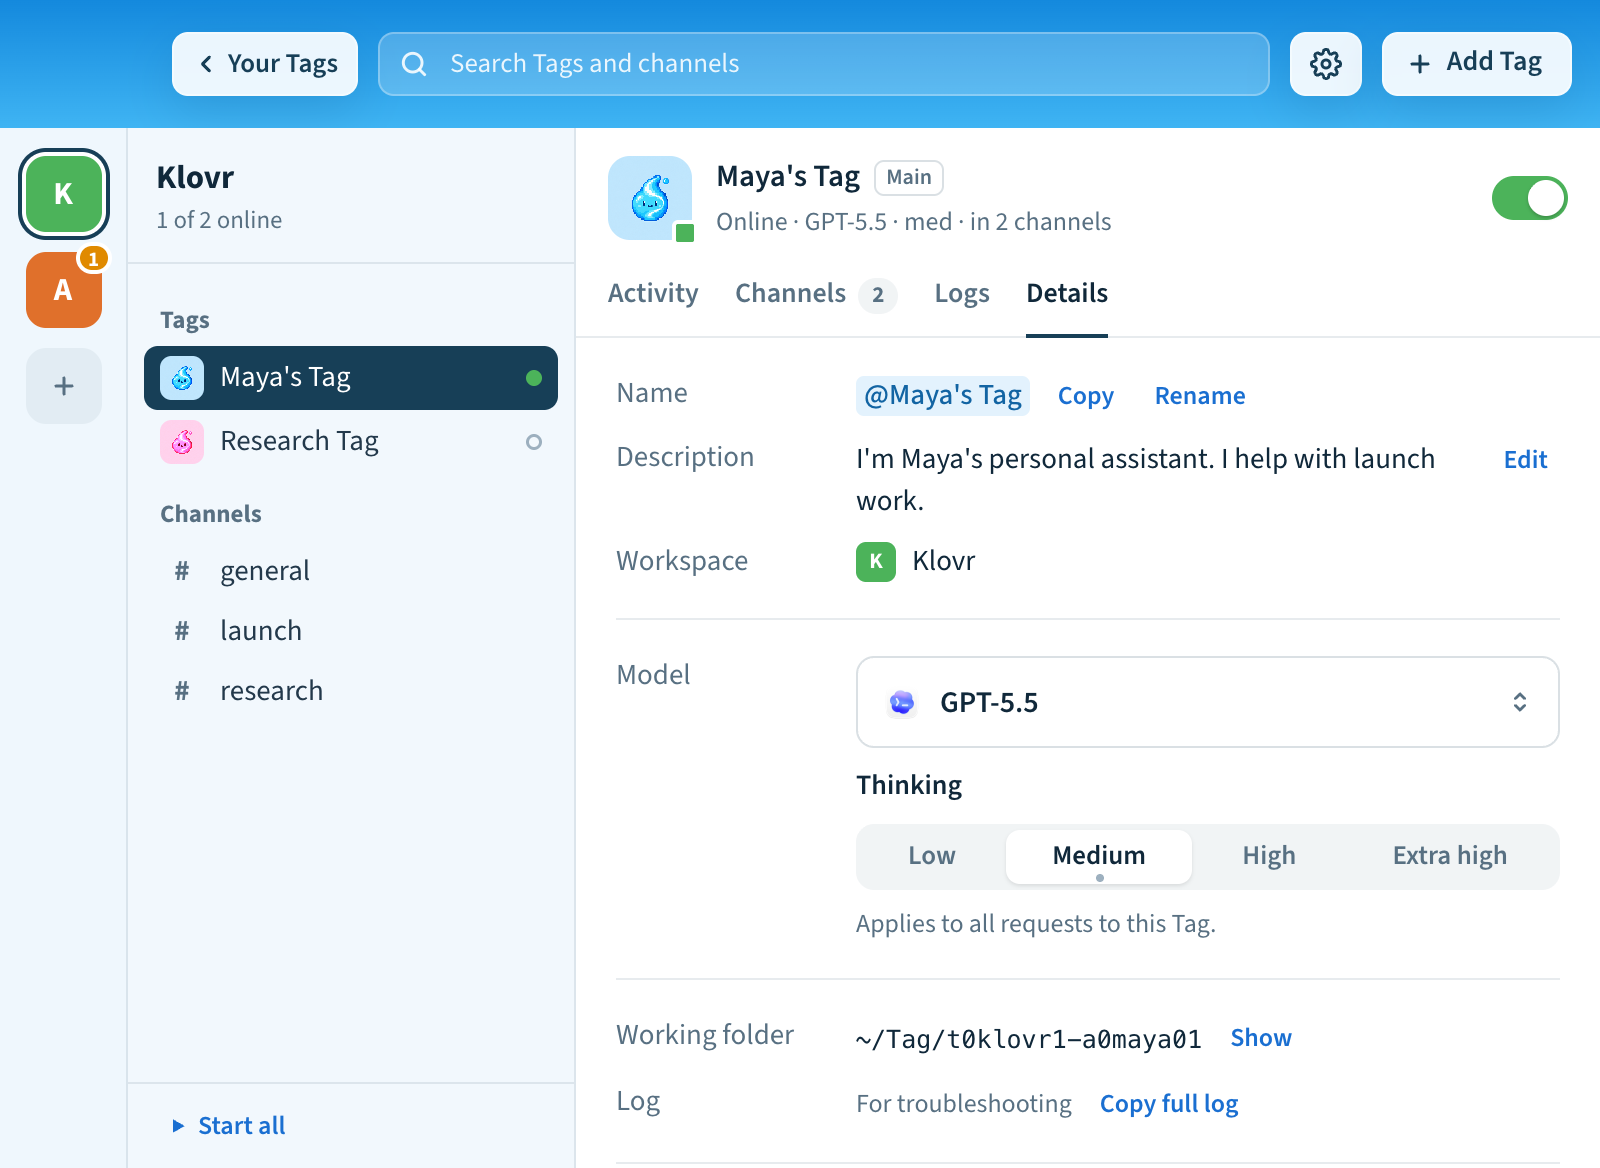Set thinking level to Medium
1600x1168 pixels.
(x=1099, y=856)
